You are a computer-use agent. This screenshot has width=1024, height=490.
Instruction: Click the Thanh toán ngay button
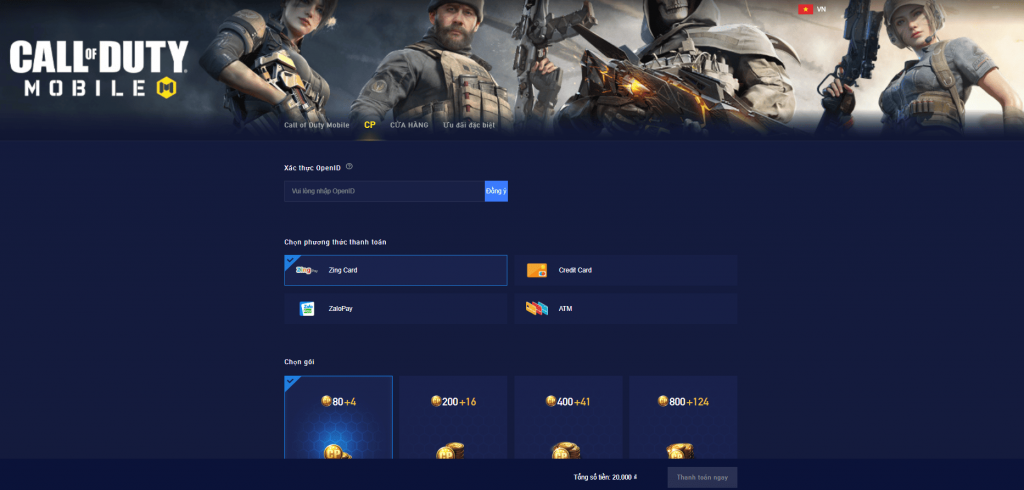[702, 477]
